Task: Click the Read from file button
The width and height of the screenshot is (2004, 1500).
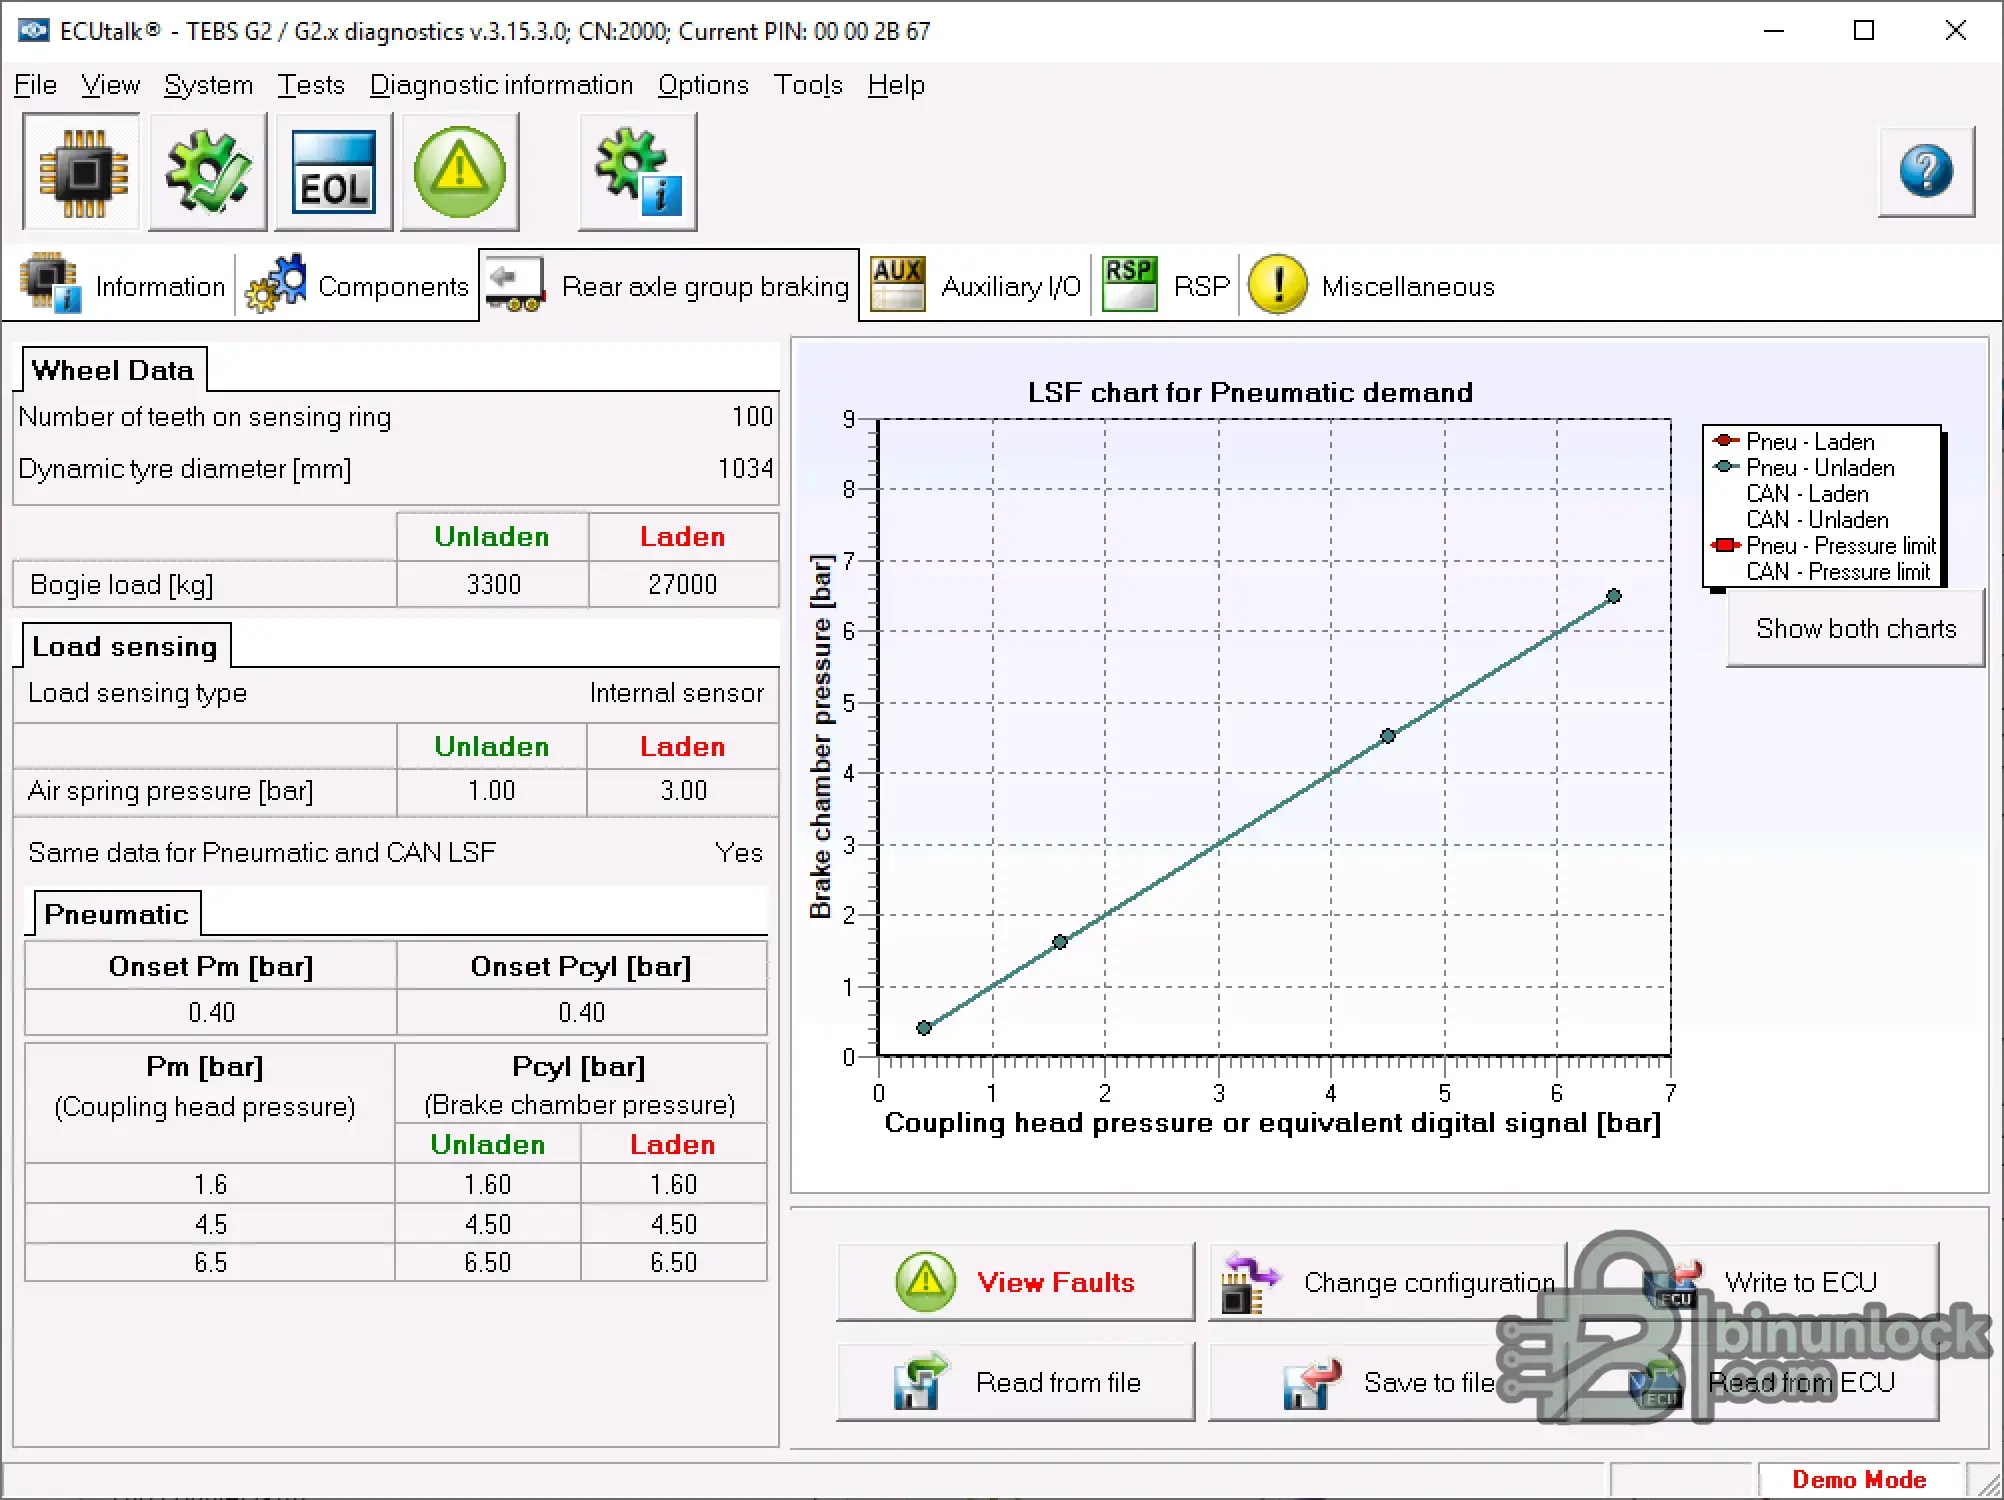Action: [1015, 1382]
